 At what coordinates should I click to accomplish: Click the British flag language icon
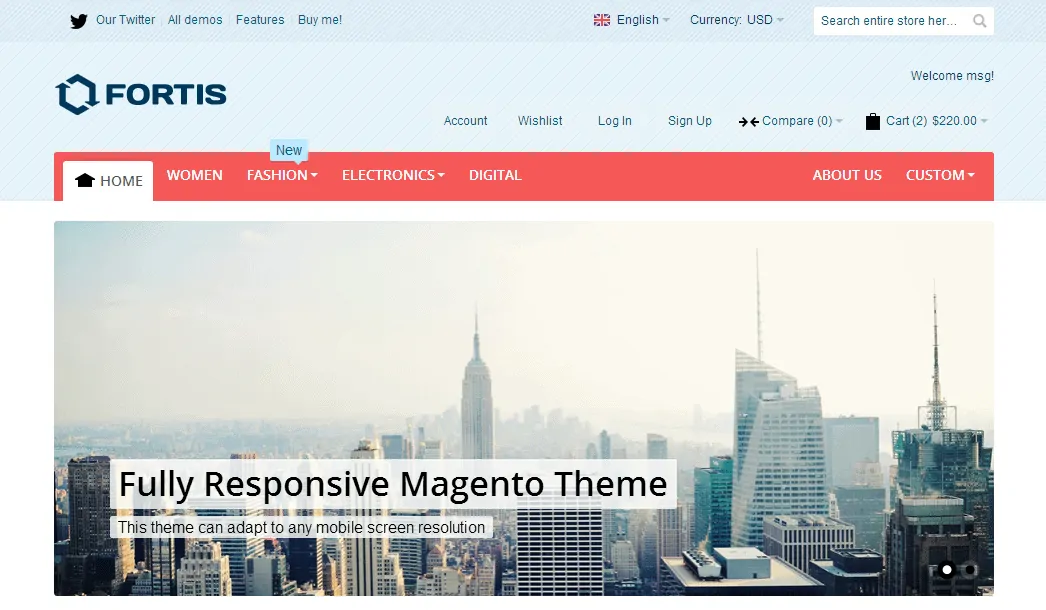[x=601, y=19]
